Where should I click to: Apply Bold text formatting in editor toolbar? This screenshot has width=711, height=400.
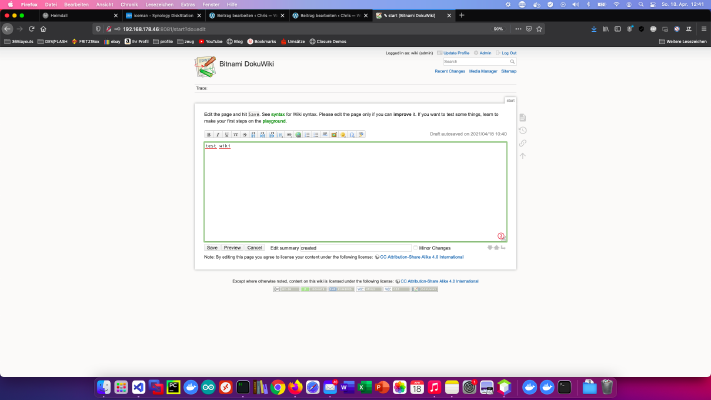[209, 135]
